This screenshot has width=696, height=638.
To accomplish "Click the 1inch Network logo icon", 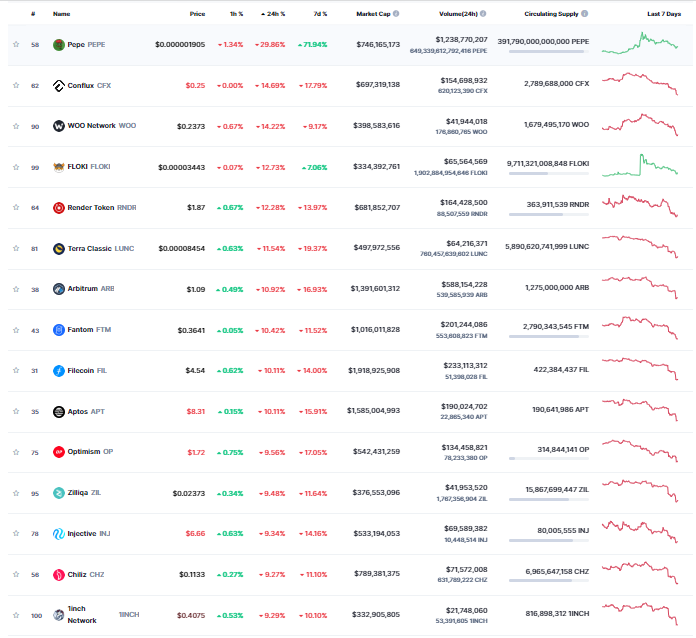I will pyautogui.click(x=59, y=615).
